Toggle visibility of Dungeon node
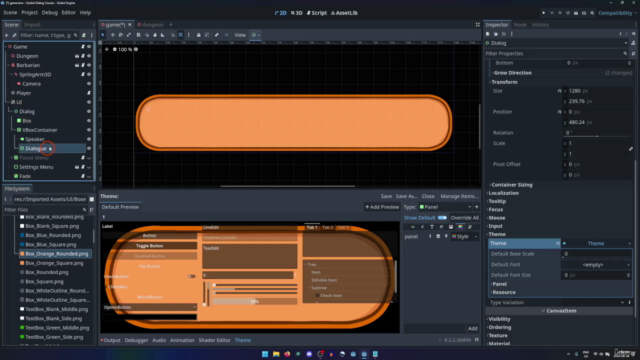This screenshot has width=640, height=360. click(89, 56)
